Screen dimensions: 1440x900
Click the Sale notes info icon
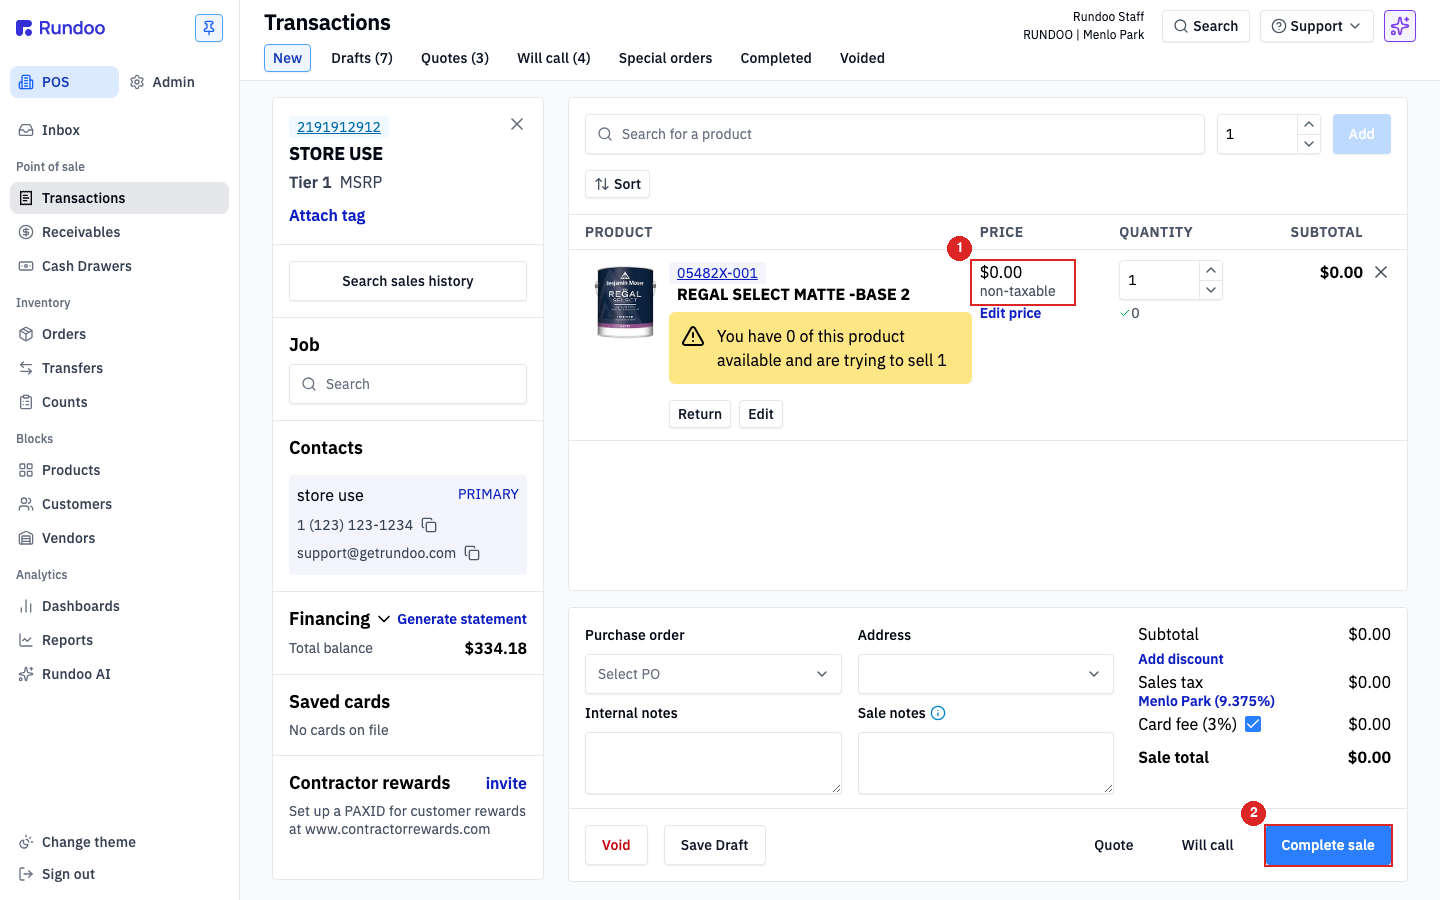click(x=938, y=713)
